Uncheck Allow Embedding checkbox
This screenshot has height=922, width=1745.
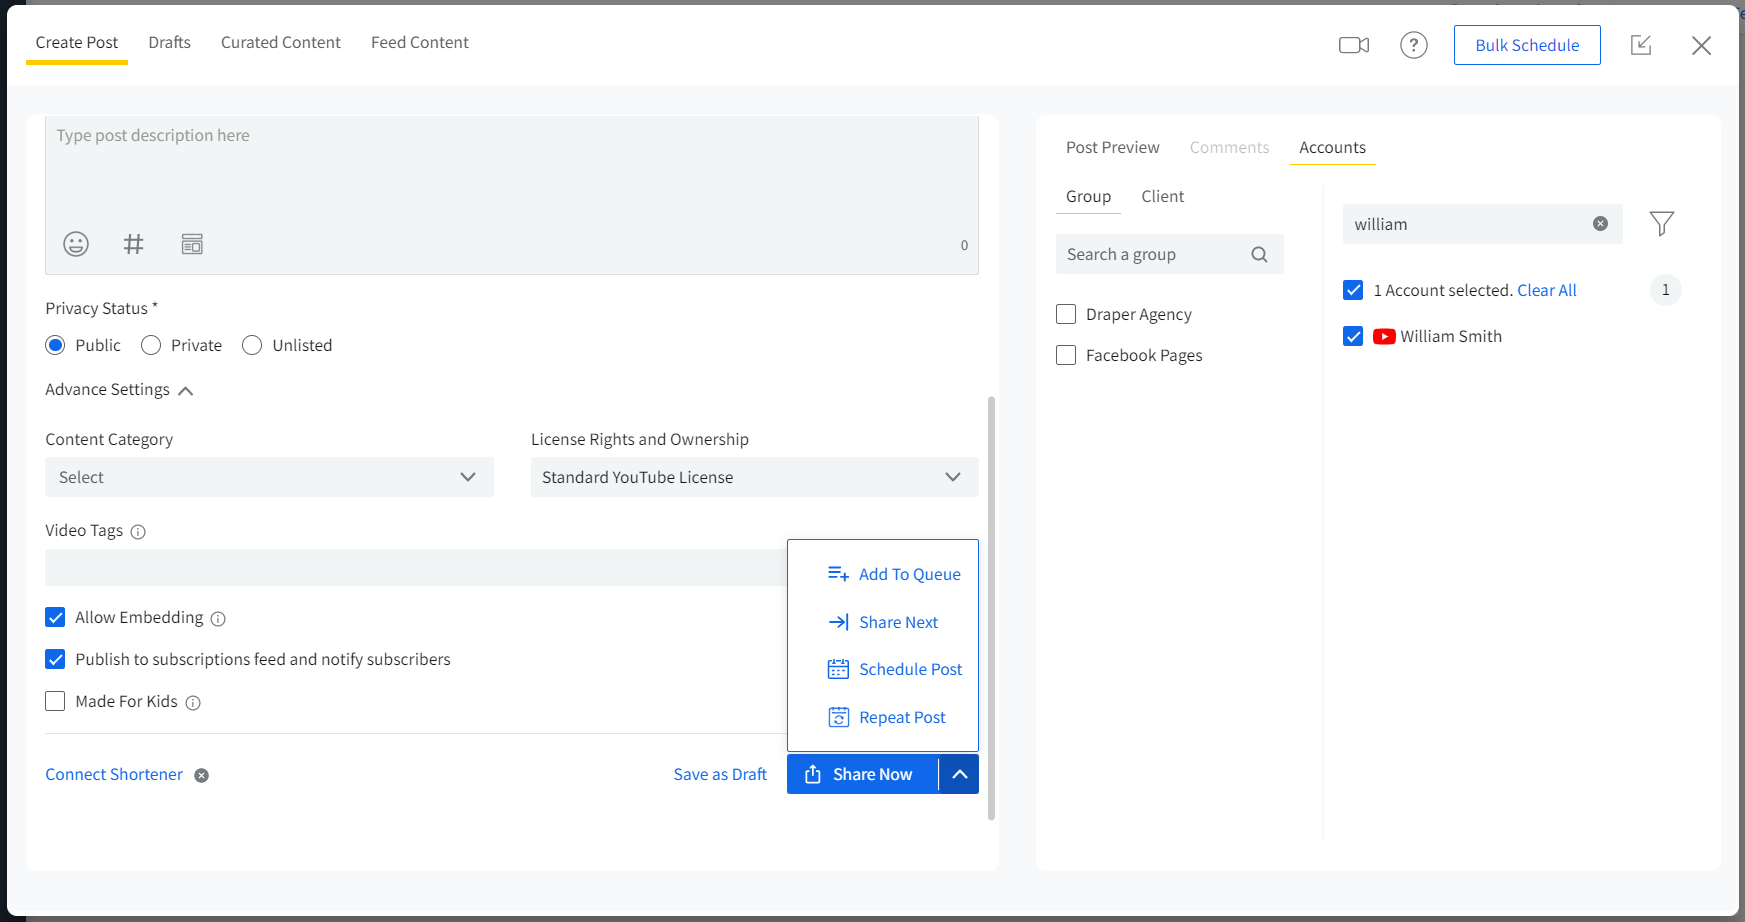point(56,617)
